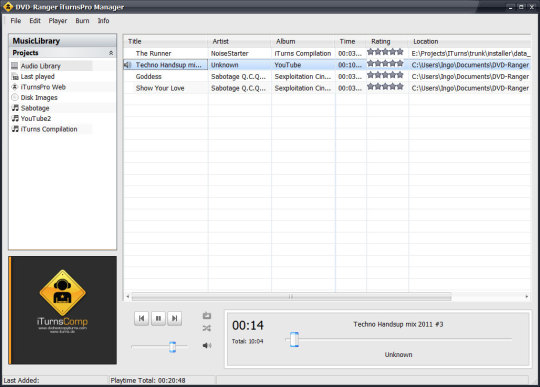Viewport: 540px width, 387px height.
Task: Click the iTurnsComp album artwork thumbnail
Action: (x=63, y=310)
